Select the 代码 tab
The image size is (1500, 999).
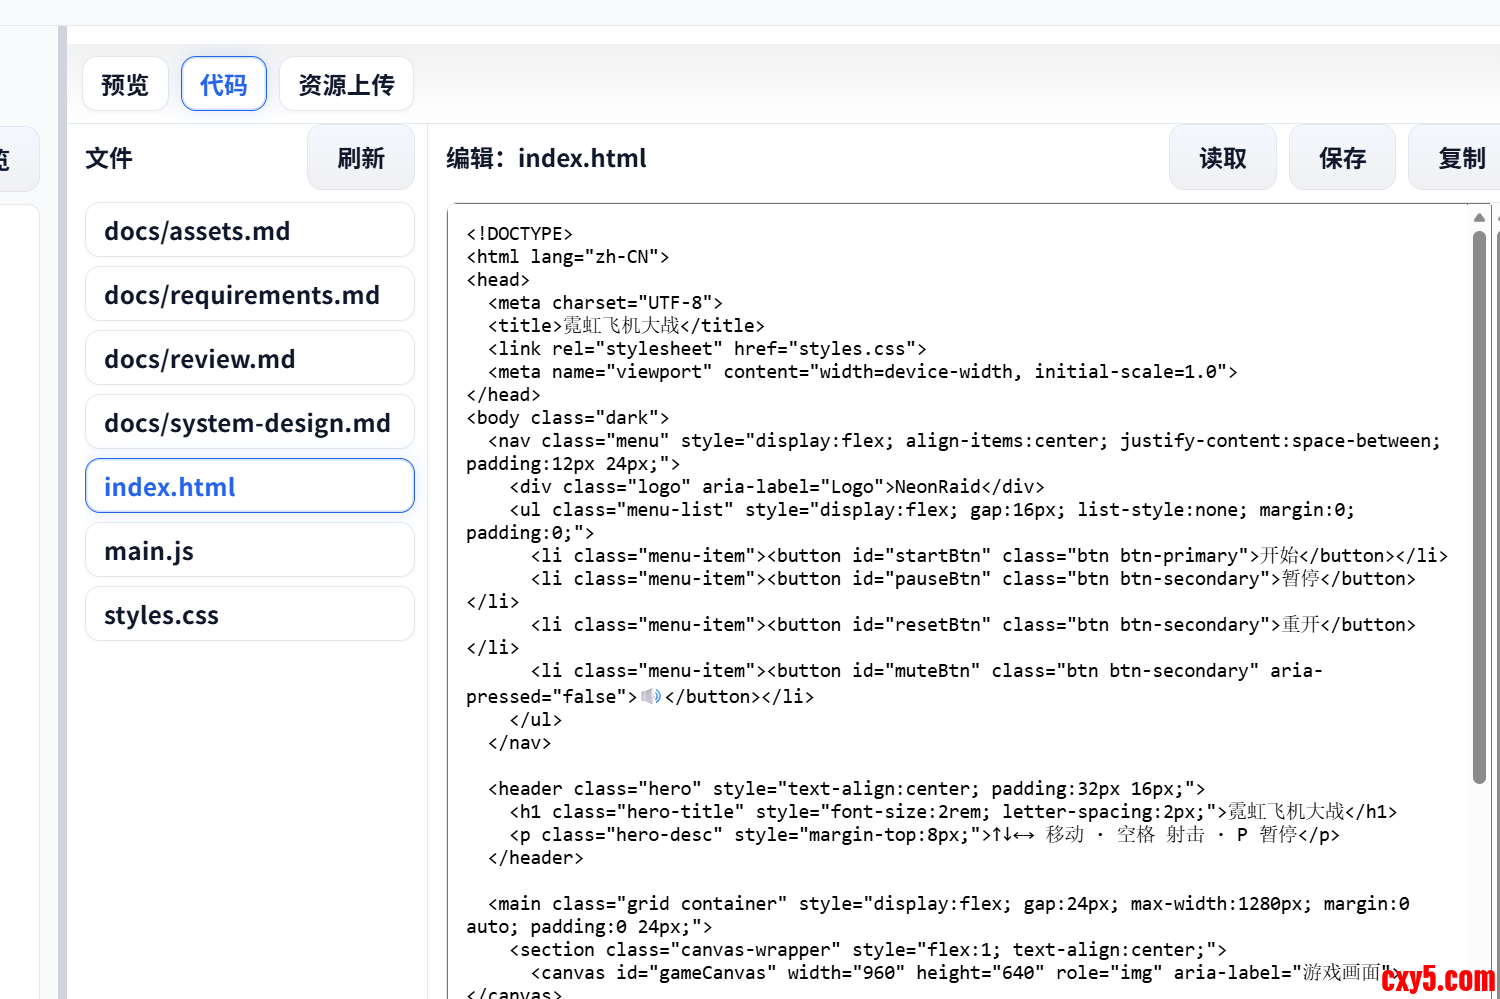tap(224, 85)
